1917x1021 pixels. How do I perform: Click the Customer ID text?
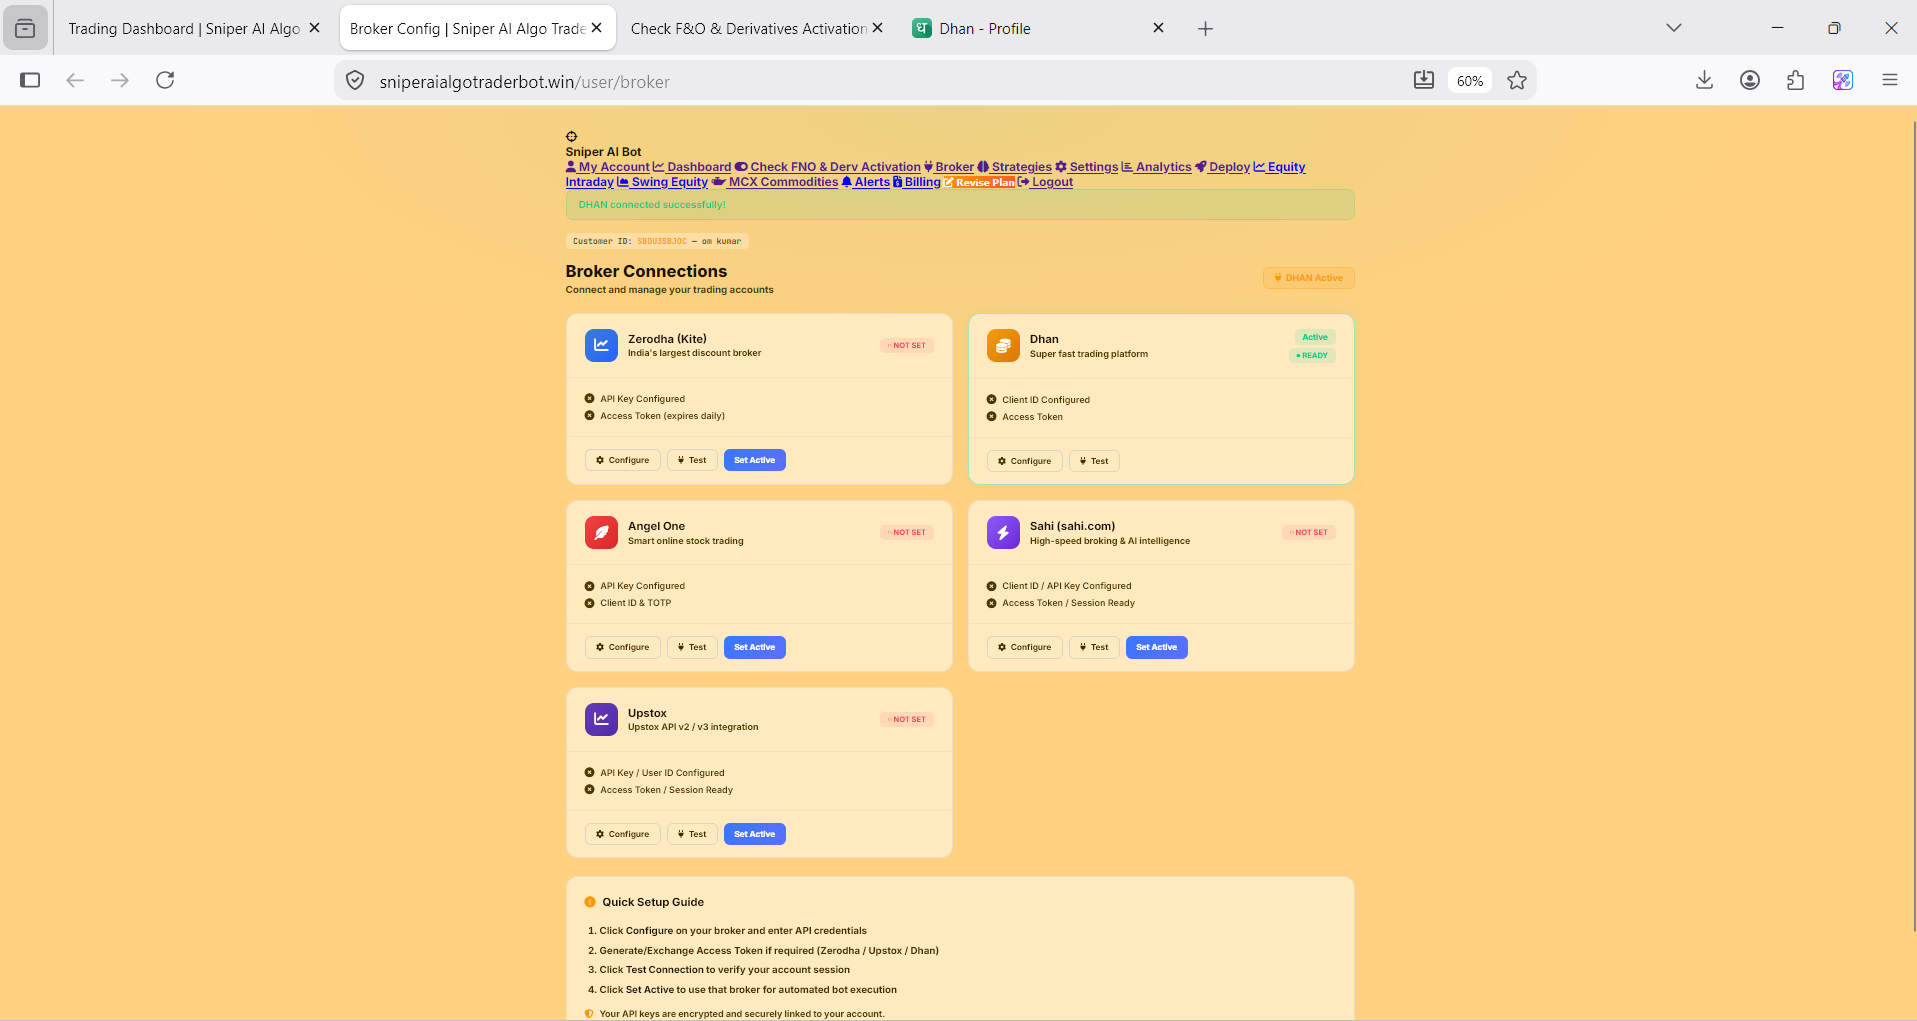[657, 241]
